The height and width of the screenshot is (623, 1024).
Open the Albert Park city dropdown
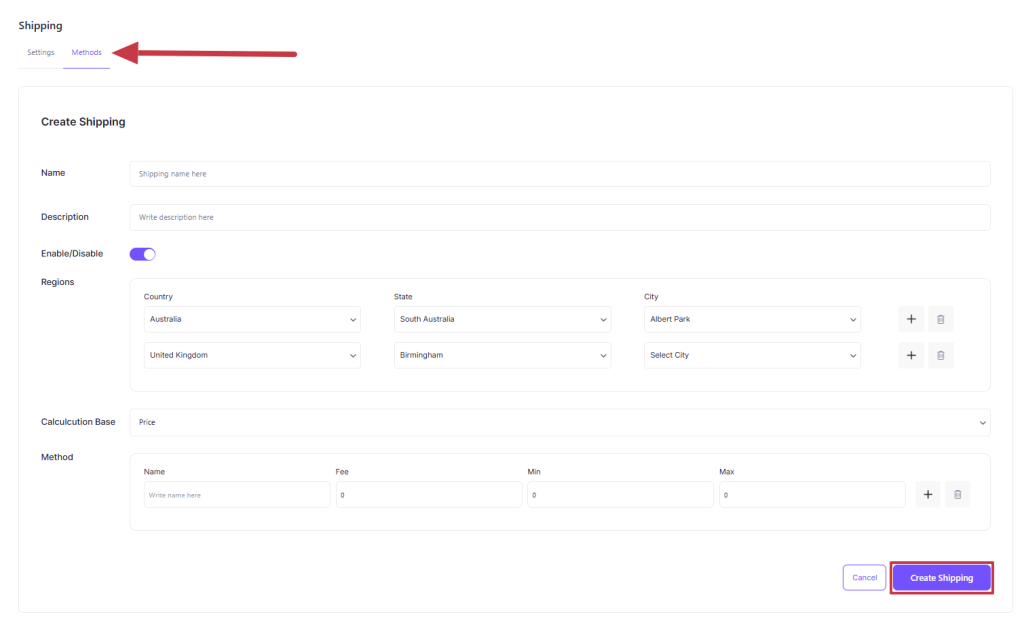point(752,319)
